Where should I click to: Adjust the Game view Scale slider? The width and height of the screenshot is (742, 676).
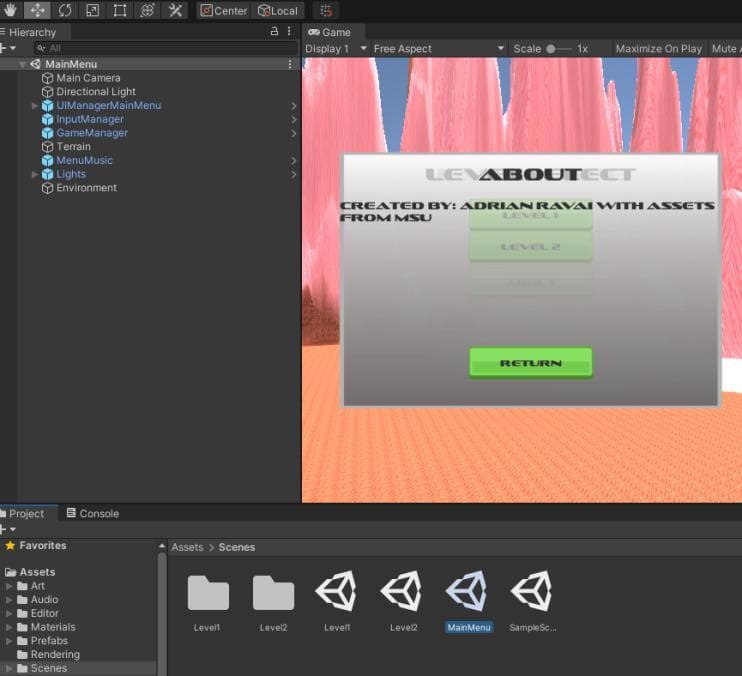(x=558, y=48)
